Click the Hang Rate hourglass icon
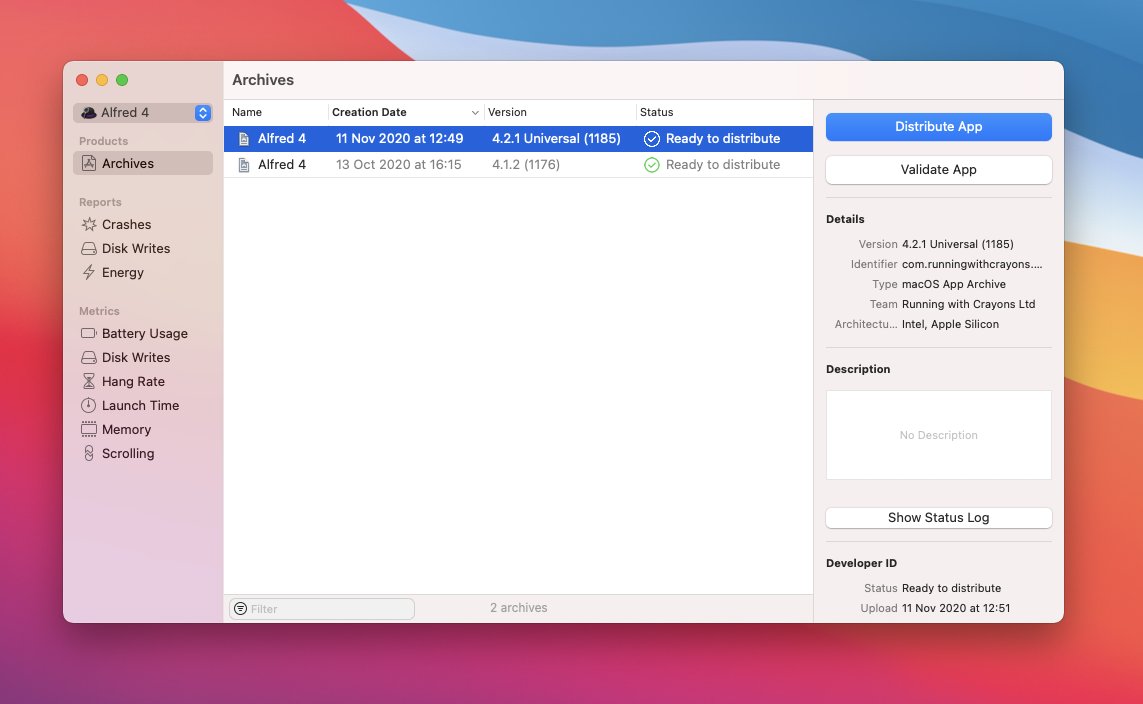 [x=89, y=381]
